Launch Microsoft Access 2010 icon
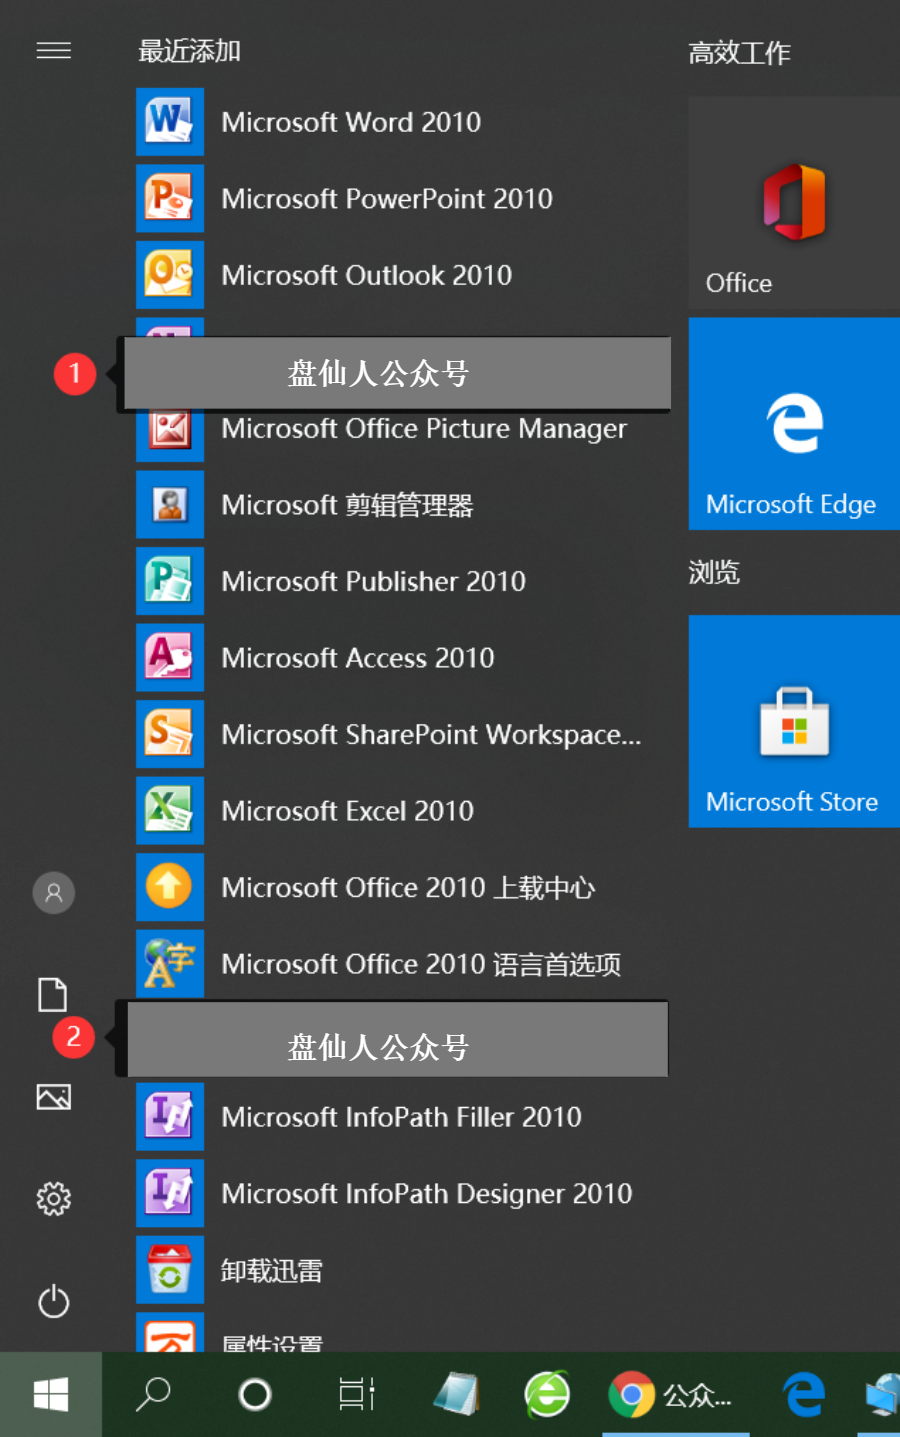 click(170, 658)
